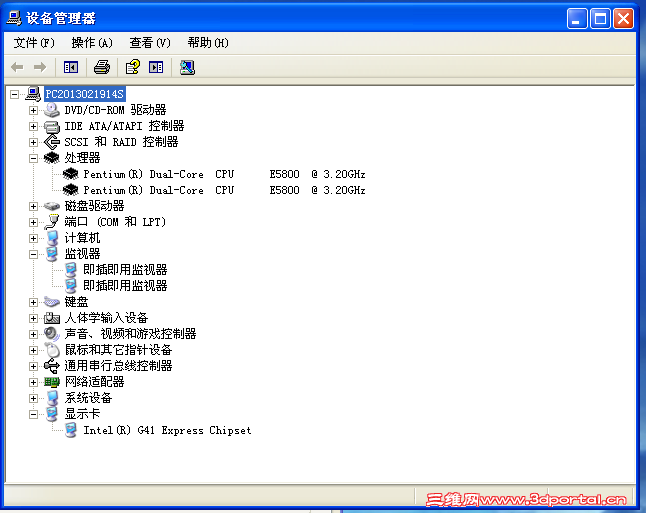Select the 监视器 category label
The height and width of the screenshot is (513, 646).
82,254
